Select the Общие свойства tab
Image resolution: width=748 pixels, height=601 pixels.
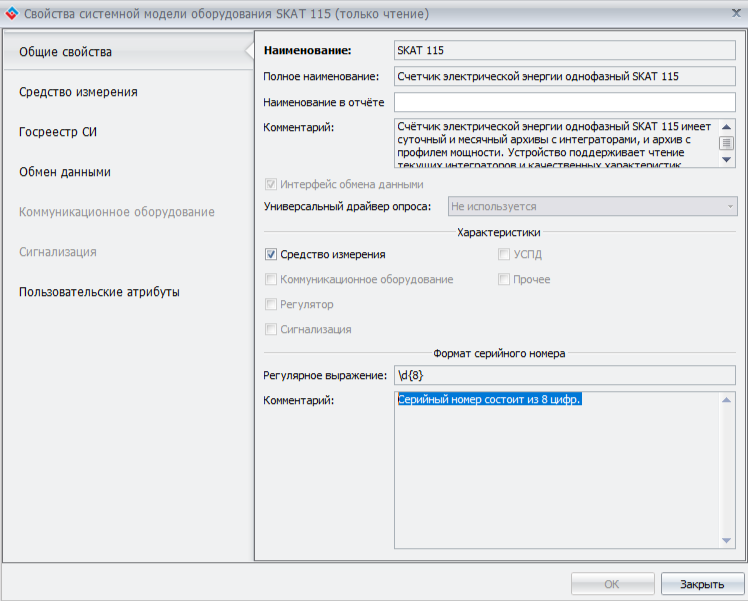click(x=66, y=52)
